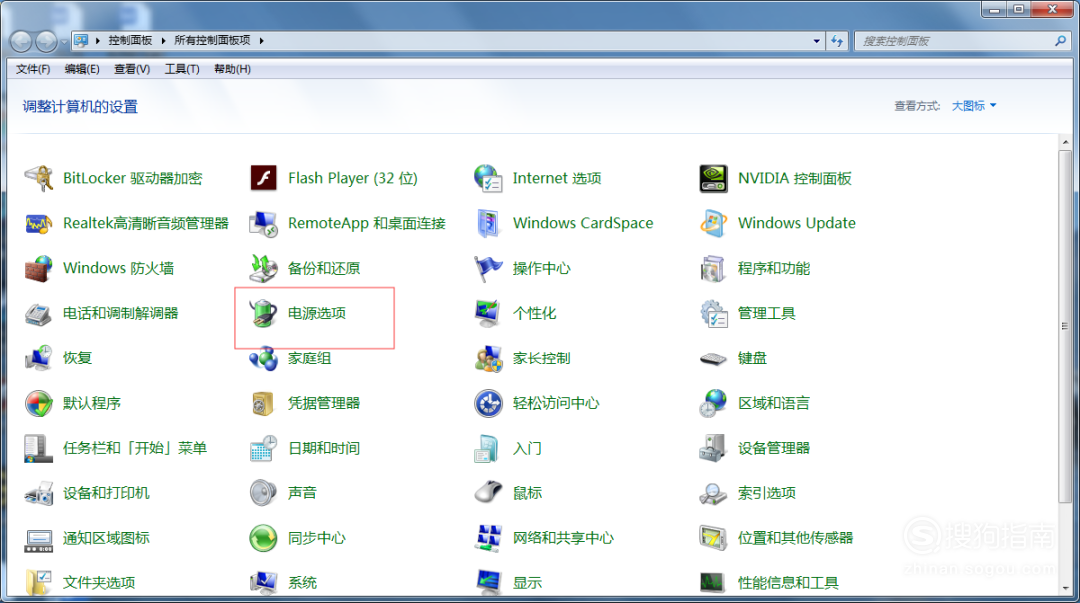Image resolution: width=1080 pixels, height=603 pixels.
Task: Open the 位置和其他传感器 link
Action: coord(796,538)
